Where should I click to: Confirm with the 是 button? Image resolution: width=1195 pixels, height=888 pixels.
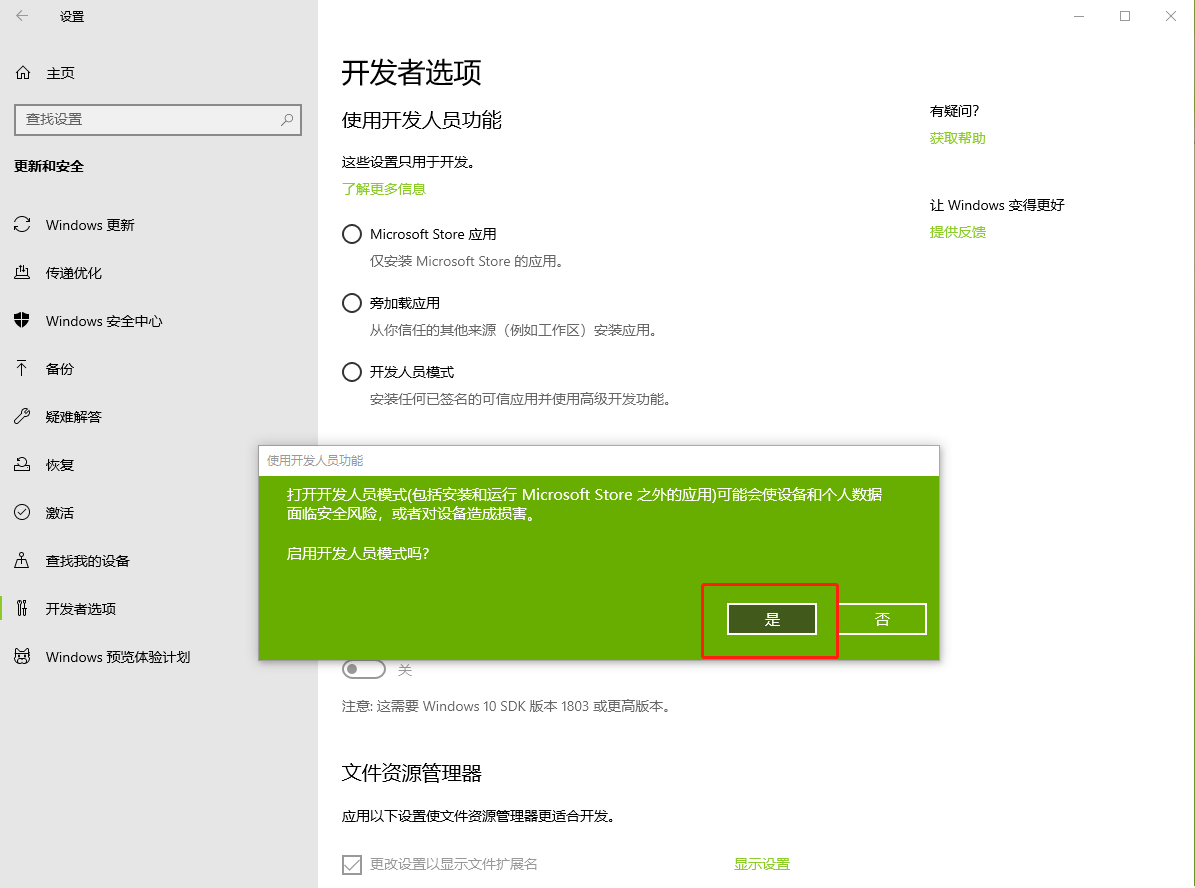[x=770, y=619]
